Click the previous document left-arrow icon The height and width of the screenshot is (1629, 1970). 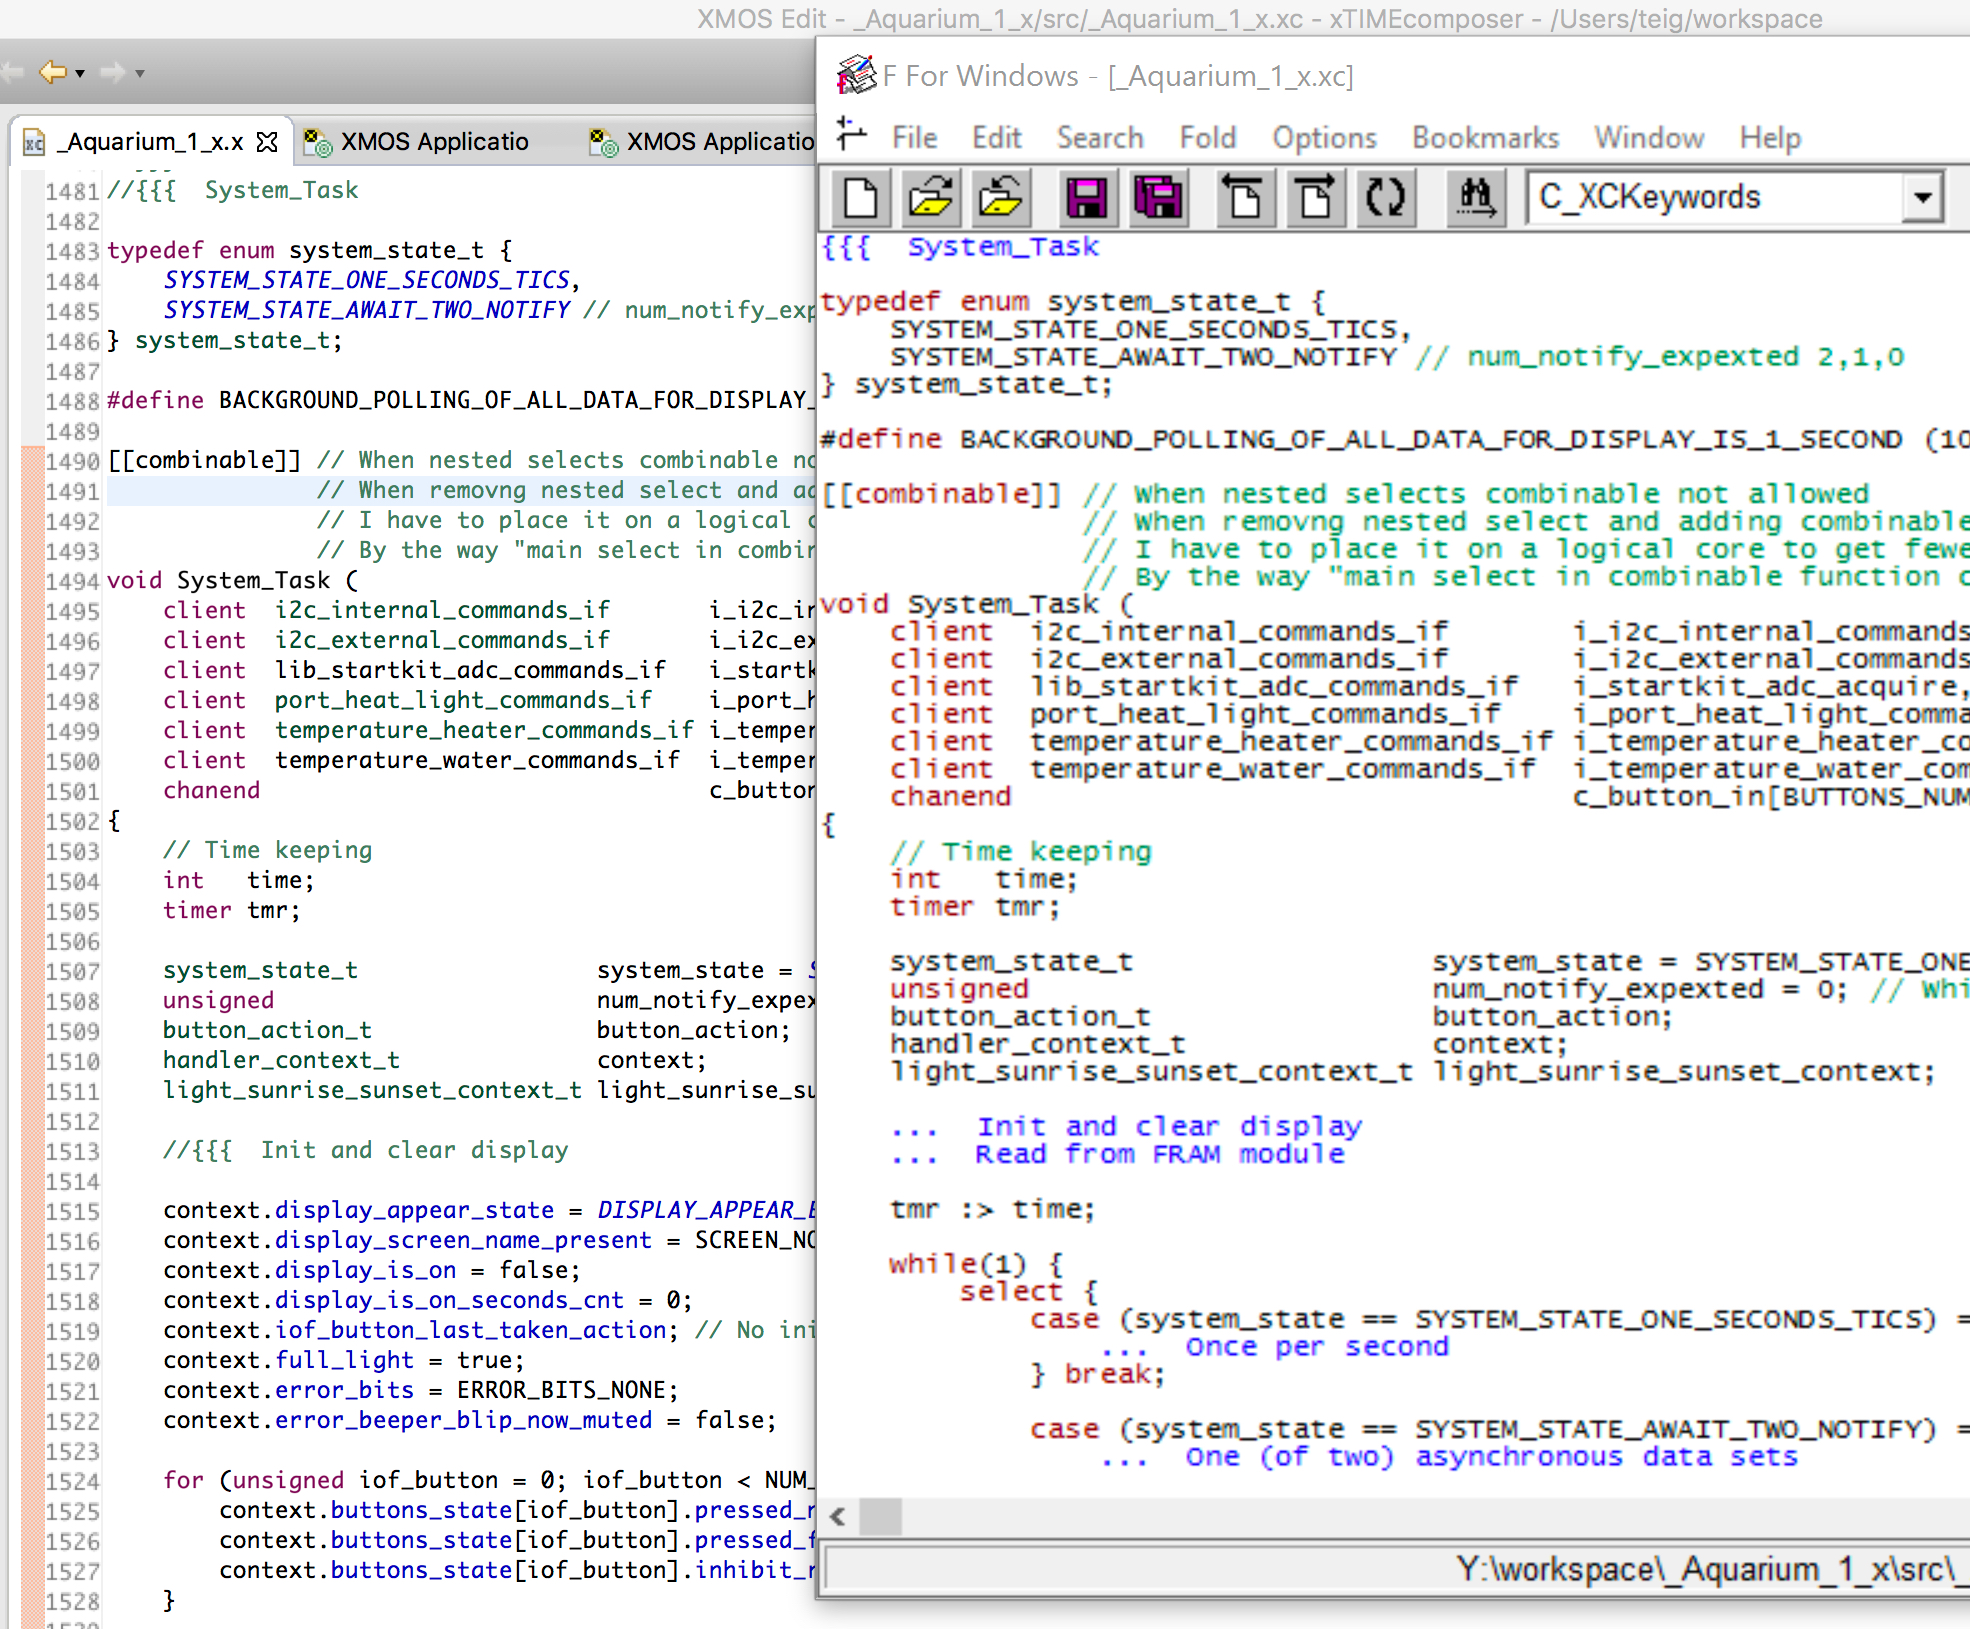pos(1244,198)
